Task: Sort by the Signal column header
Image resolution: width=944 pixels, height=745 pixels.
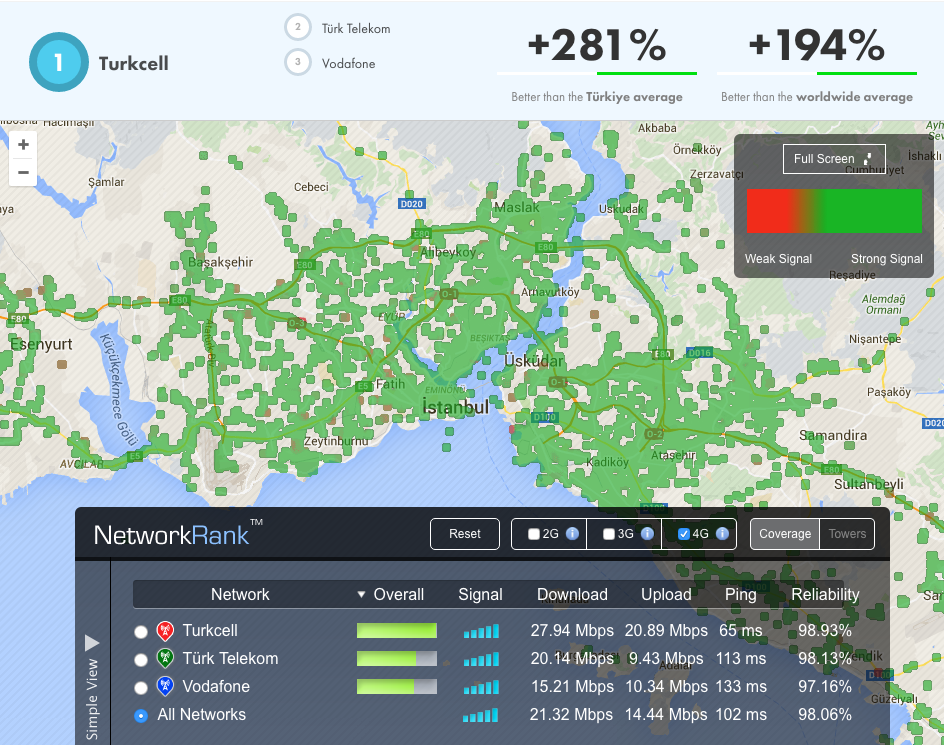Action: (x=480, y=594)
